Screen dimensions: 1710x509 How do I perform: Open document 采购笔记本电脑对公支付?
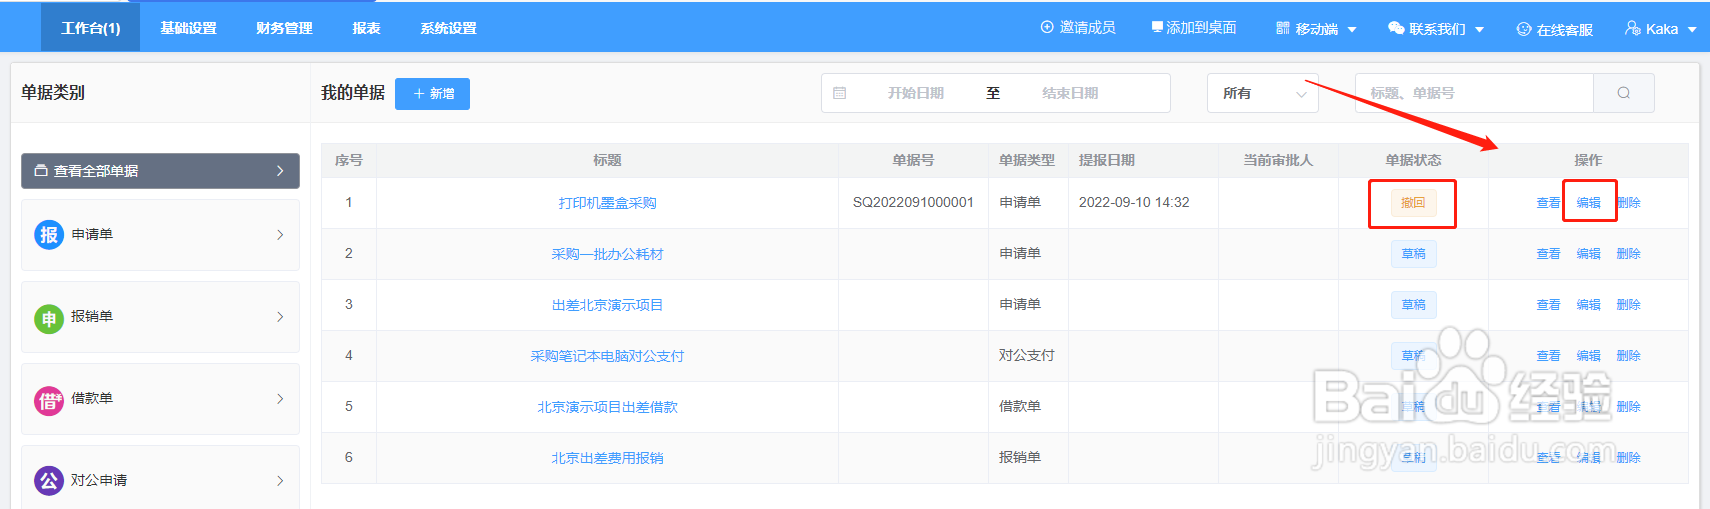(607, 356)
